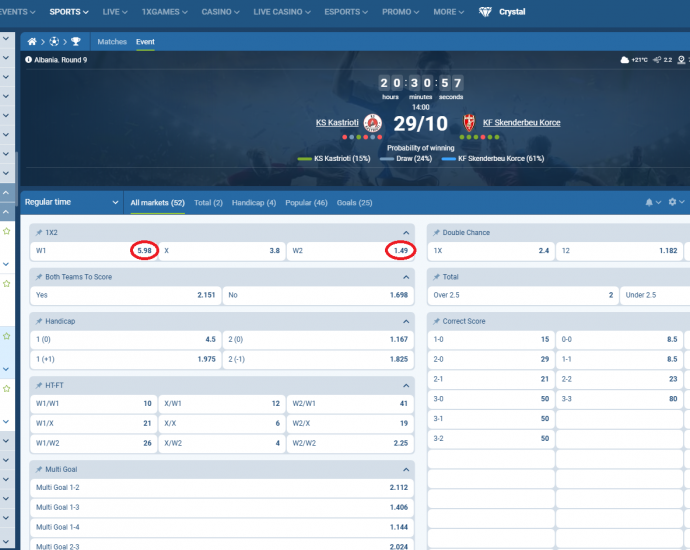This screenshot has width=690, height=550.
Task: Select correct score 1-0 at 15
Action: (x=491, y=340)
